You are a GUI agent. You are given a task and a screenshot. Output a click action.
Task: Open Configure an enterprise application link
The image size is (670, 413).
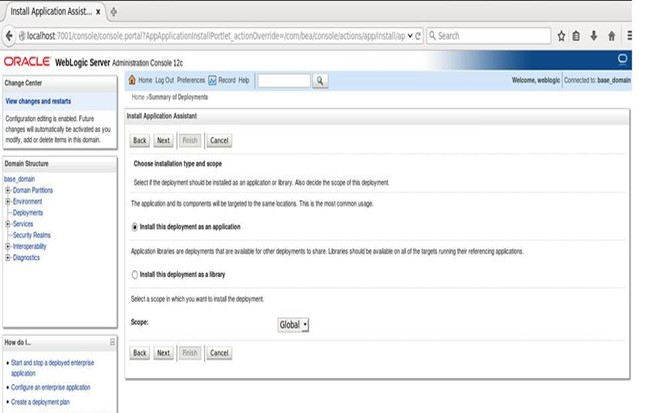coord(50,387)
